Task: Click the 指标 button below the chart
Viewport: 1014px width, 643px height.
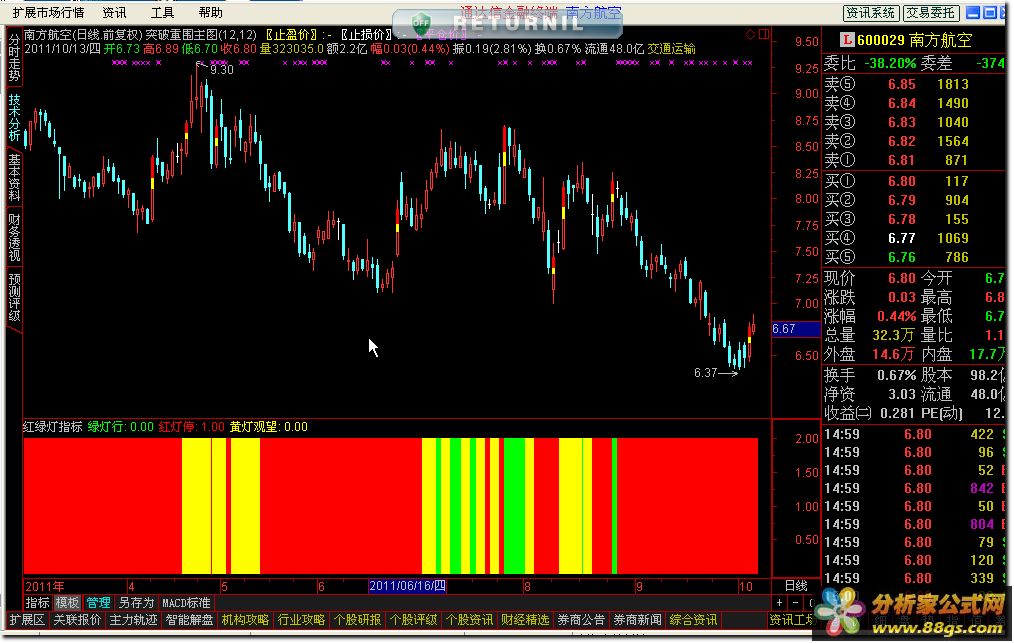Action: tap(37, 603)
